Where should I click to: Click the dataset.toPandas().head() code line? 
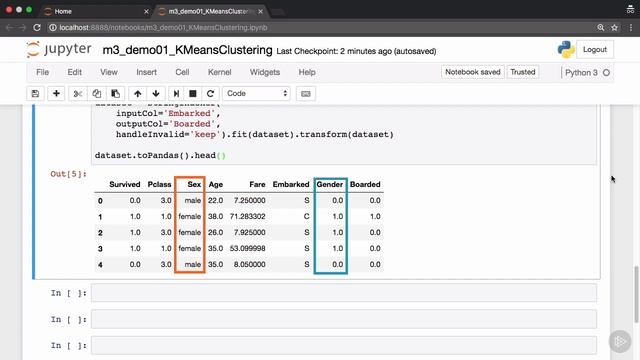(x=160, y=156)
